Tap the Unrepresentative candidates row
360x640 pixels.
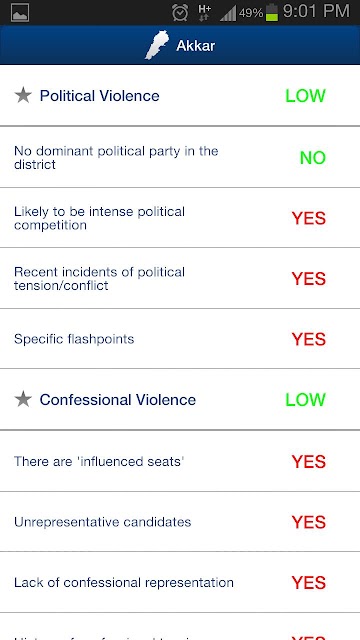180,522
